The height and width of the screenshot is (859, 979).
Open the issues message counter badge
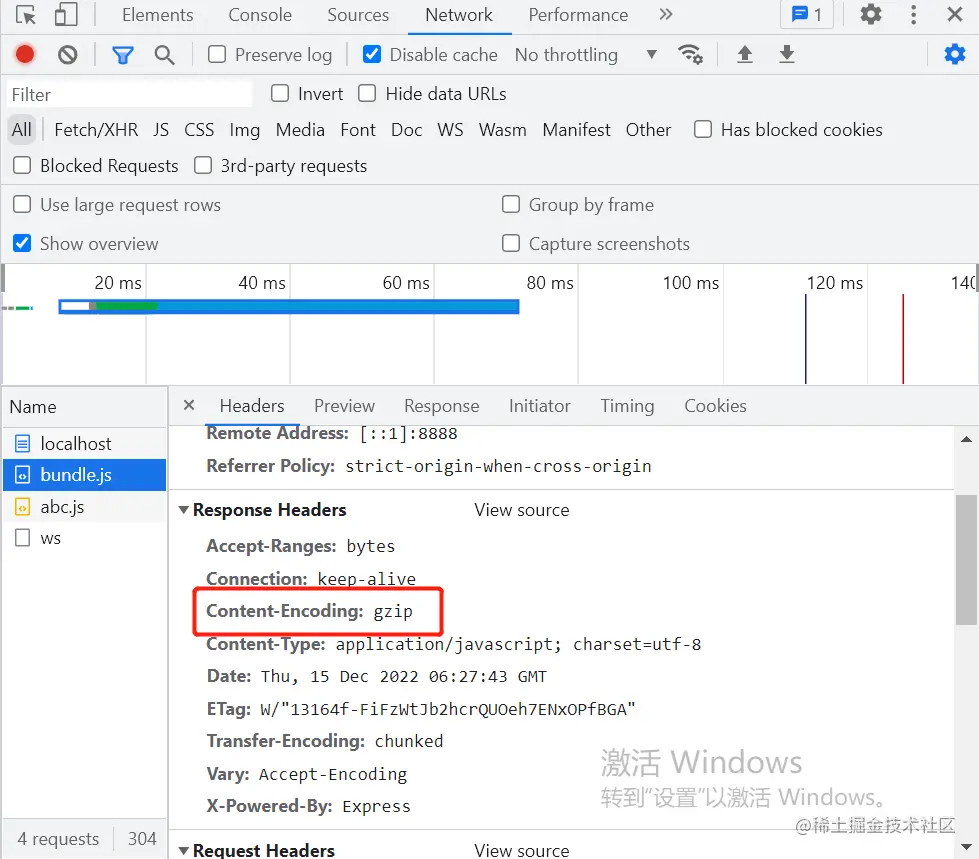pos(807,14)
